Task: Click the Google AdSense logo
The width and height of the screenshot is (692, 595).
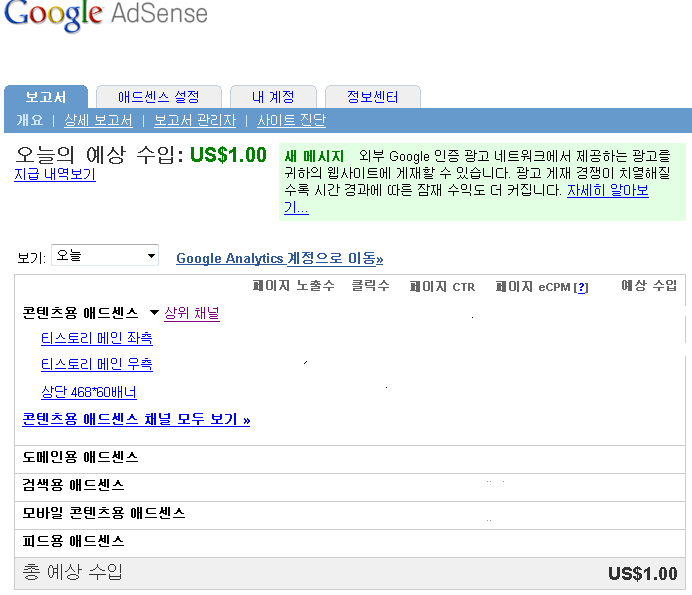Action: tap(106, 15)
